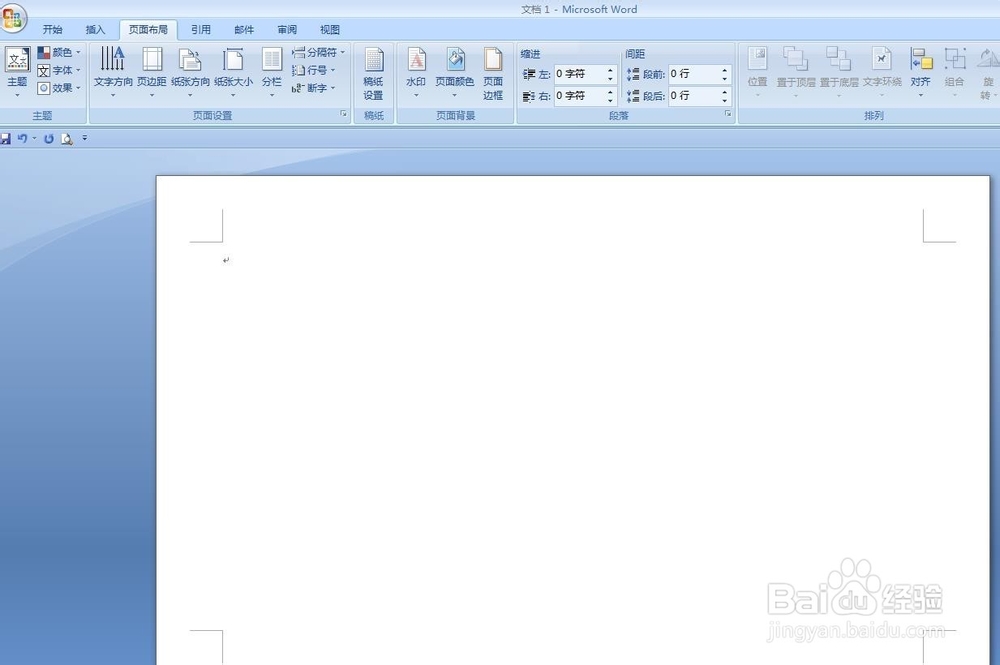
Task: Choose paper Orientation (纸张方向)
Action: [190, 70]
